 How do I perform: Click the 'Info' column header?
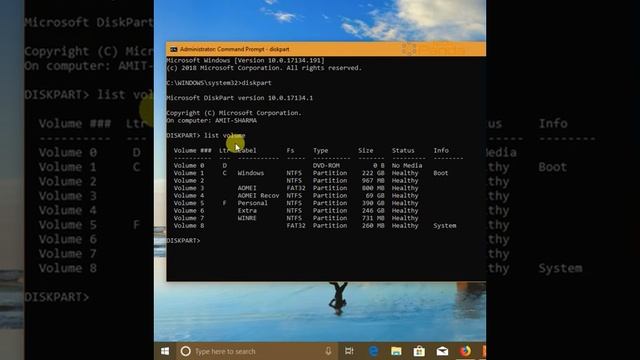coord(441,151)
